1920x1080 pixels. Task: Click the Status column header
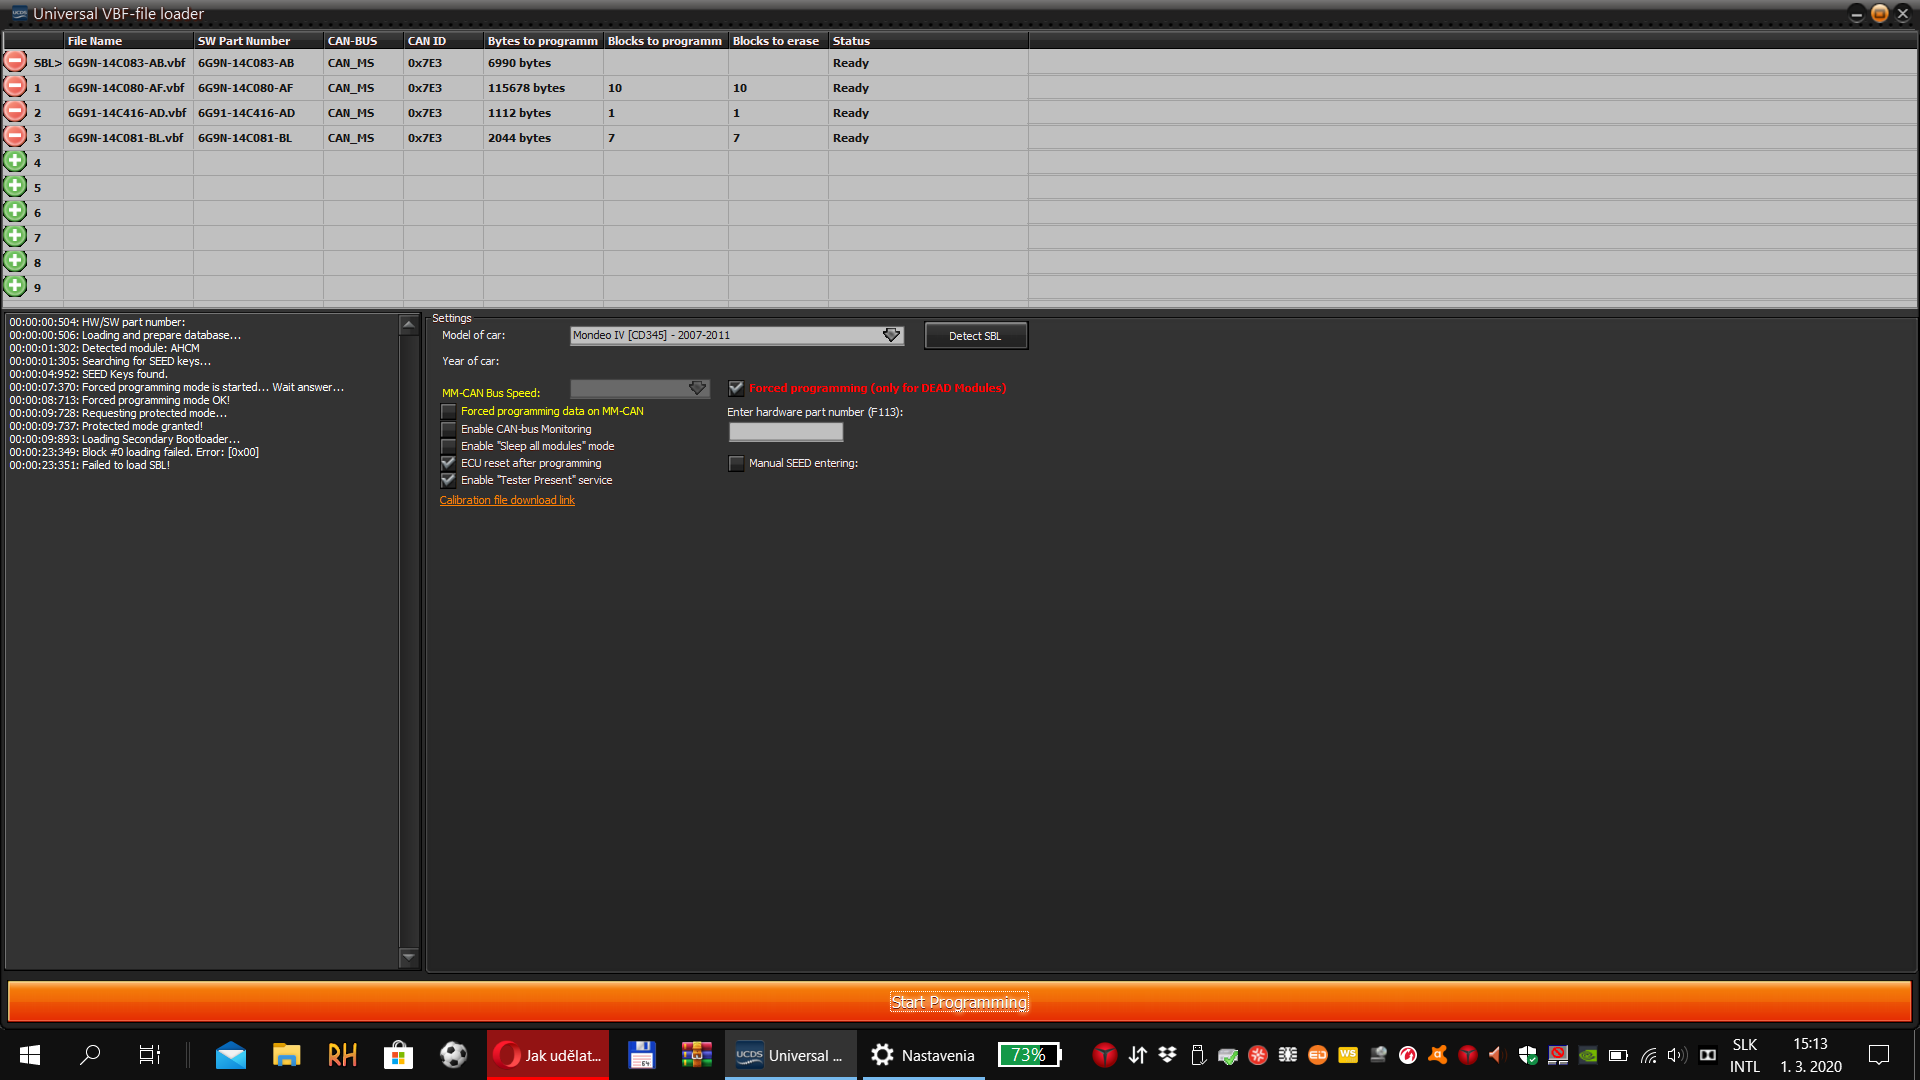pyautogui.click(x=850, y=41)
